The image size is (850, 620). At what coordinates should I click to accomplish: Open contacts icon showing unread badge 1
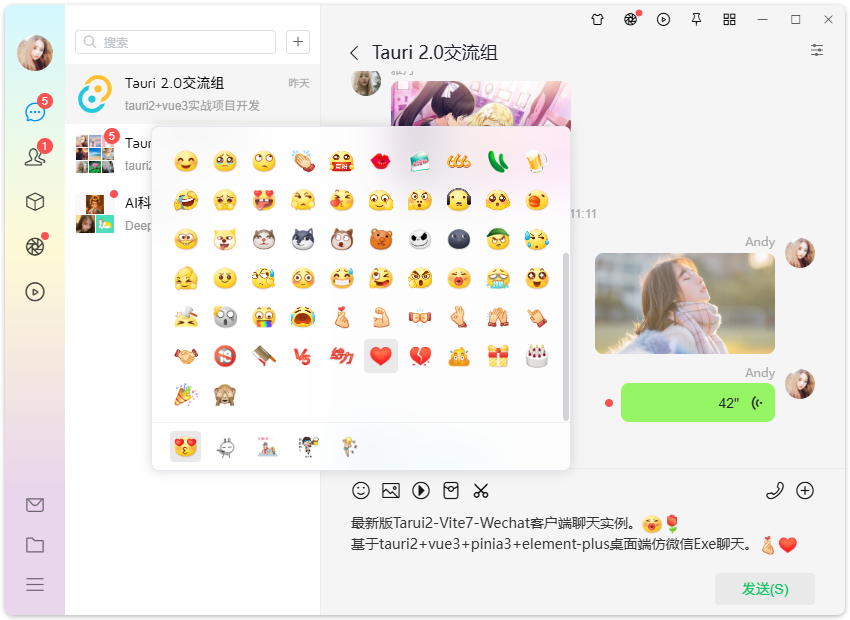[x=35, y=153]
